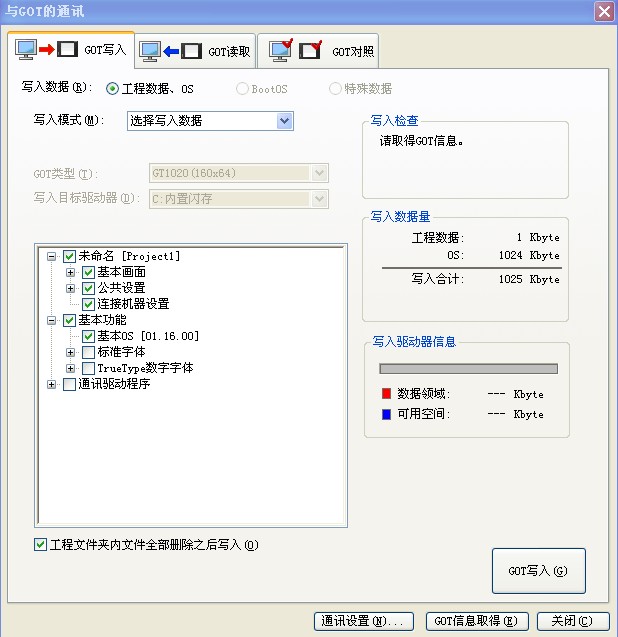The width and height of the screenshot is (618, 637).
Task: Click the red 数据领域 legend square
Action: [387, 394]
